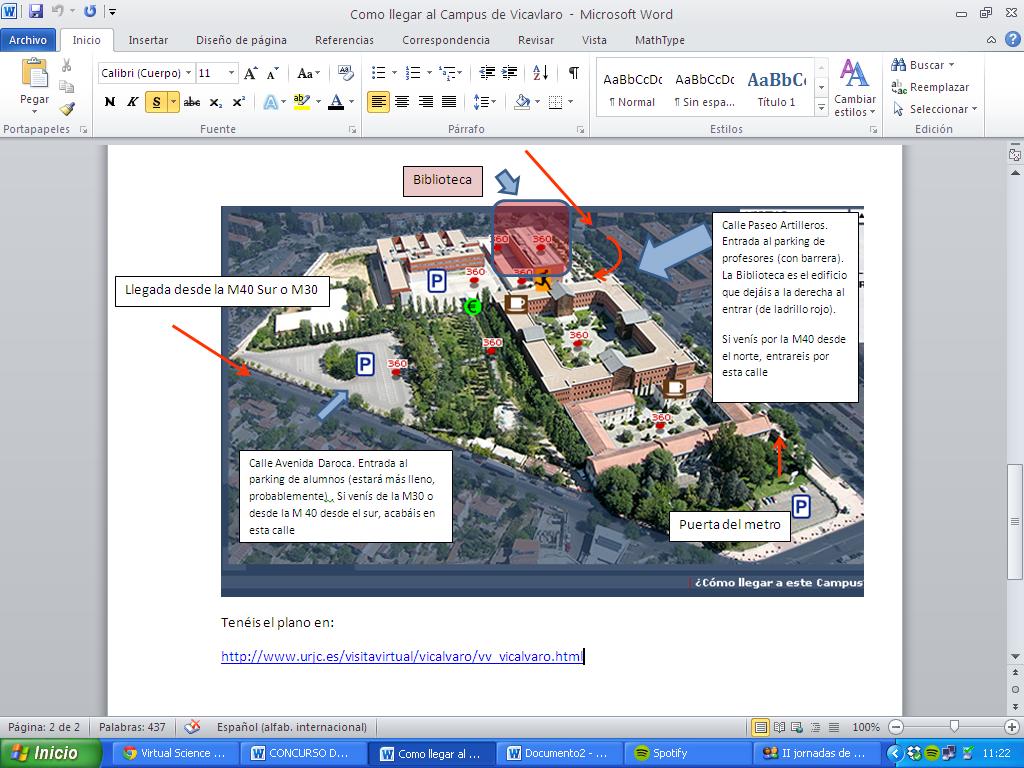Toggle italic (K) formatting

[x=132, y=102]
